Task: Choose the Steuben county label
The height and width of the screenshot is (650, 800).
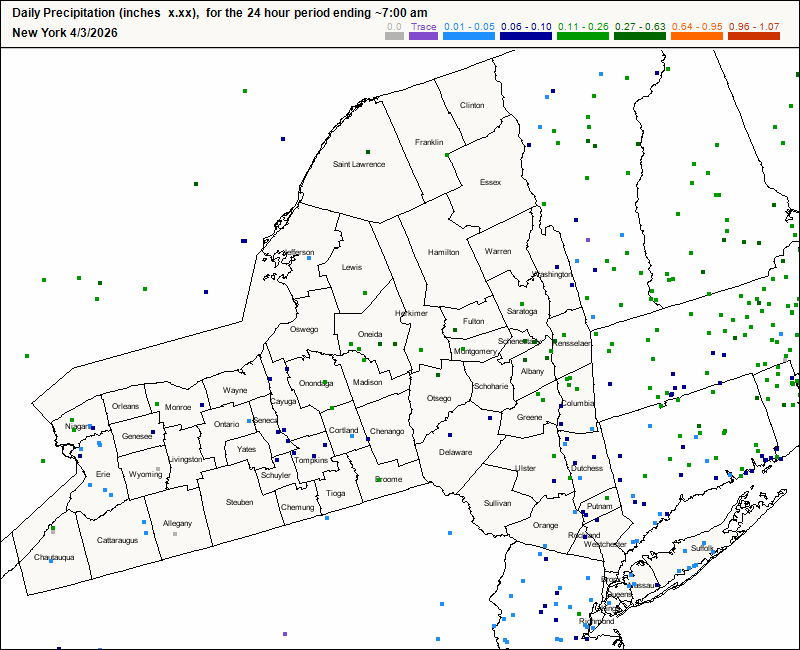Action: [239, 502]
